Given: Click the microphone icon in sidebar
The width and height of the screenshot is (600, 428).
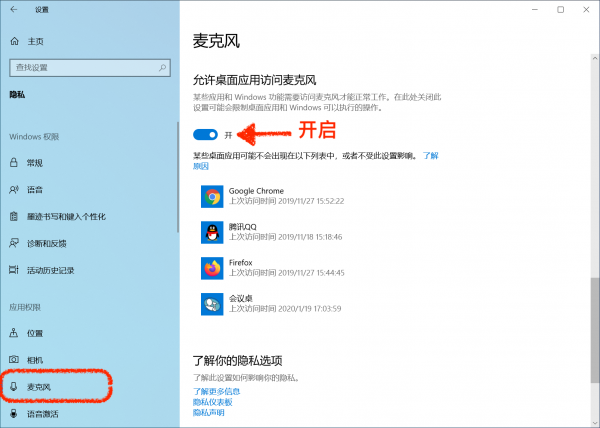Looking at the screenshot, I should click(14, 387).
